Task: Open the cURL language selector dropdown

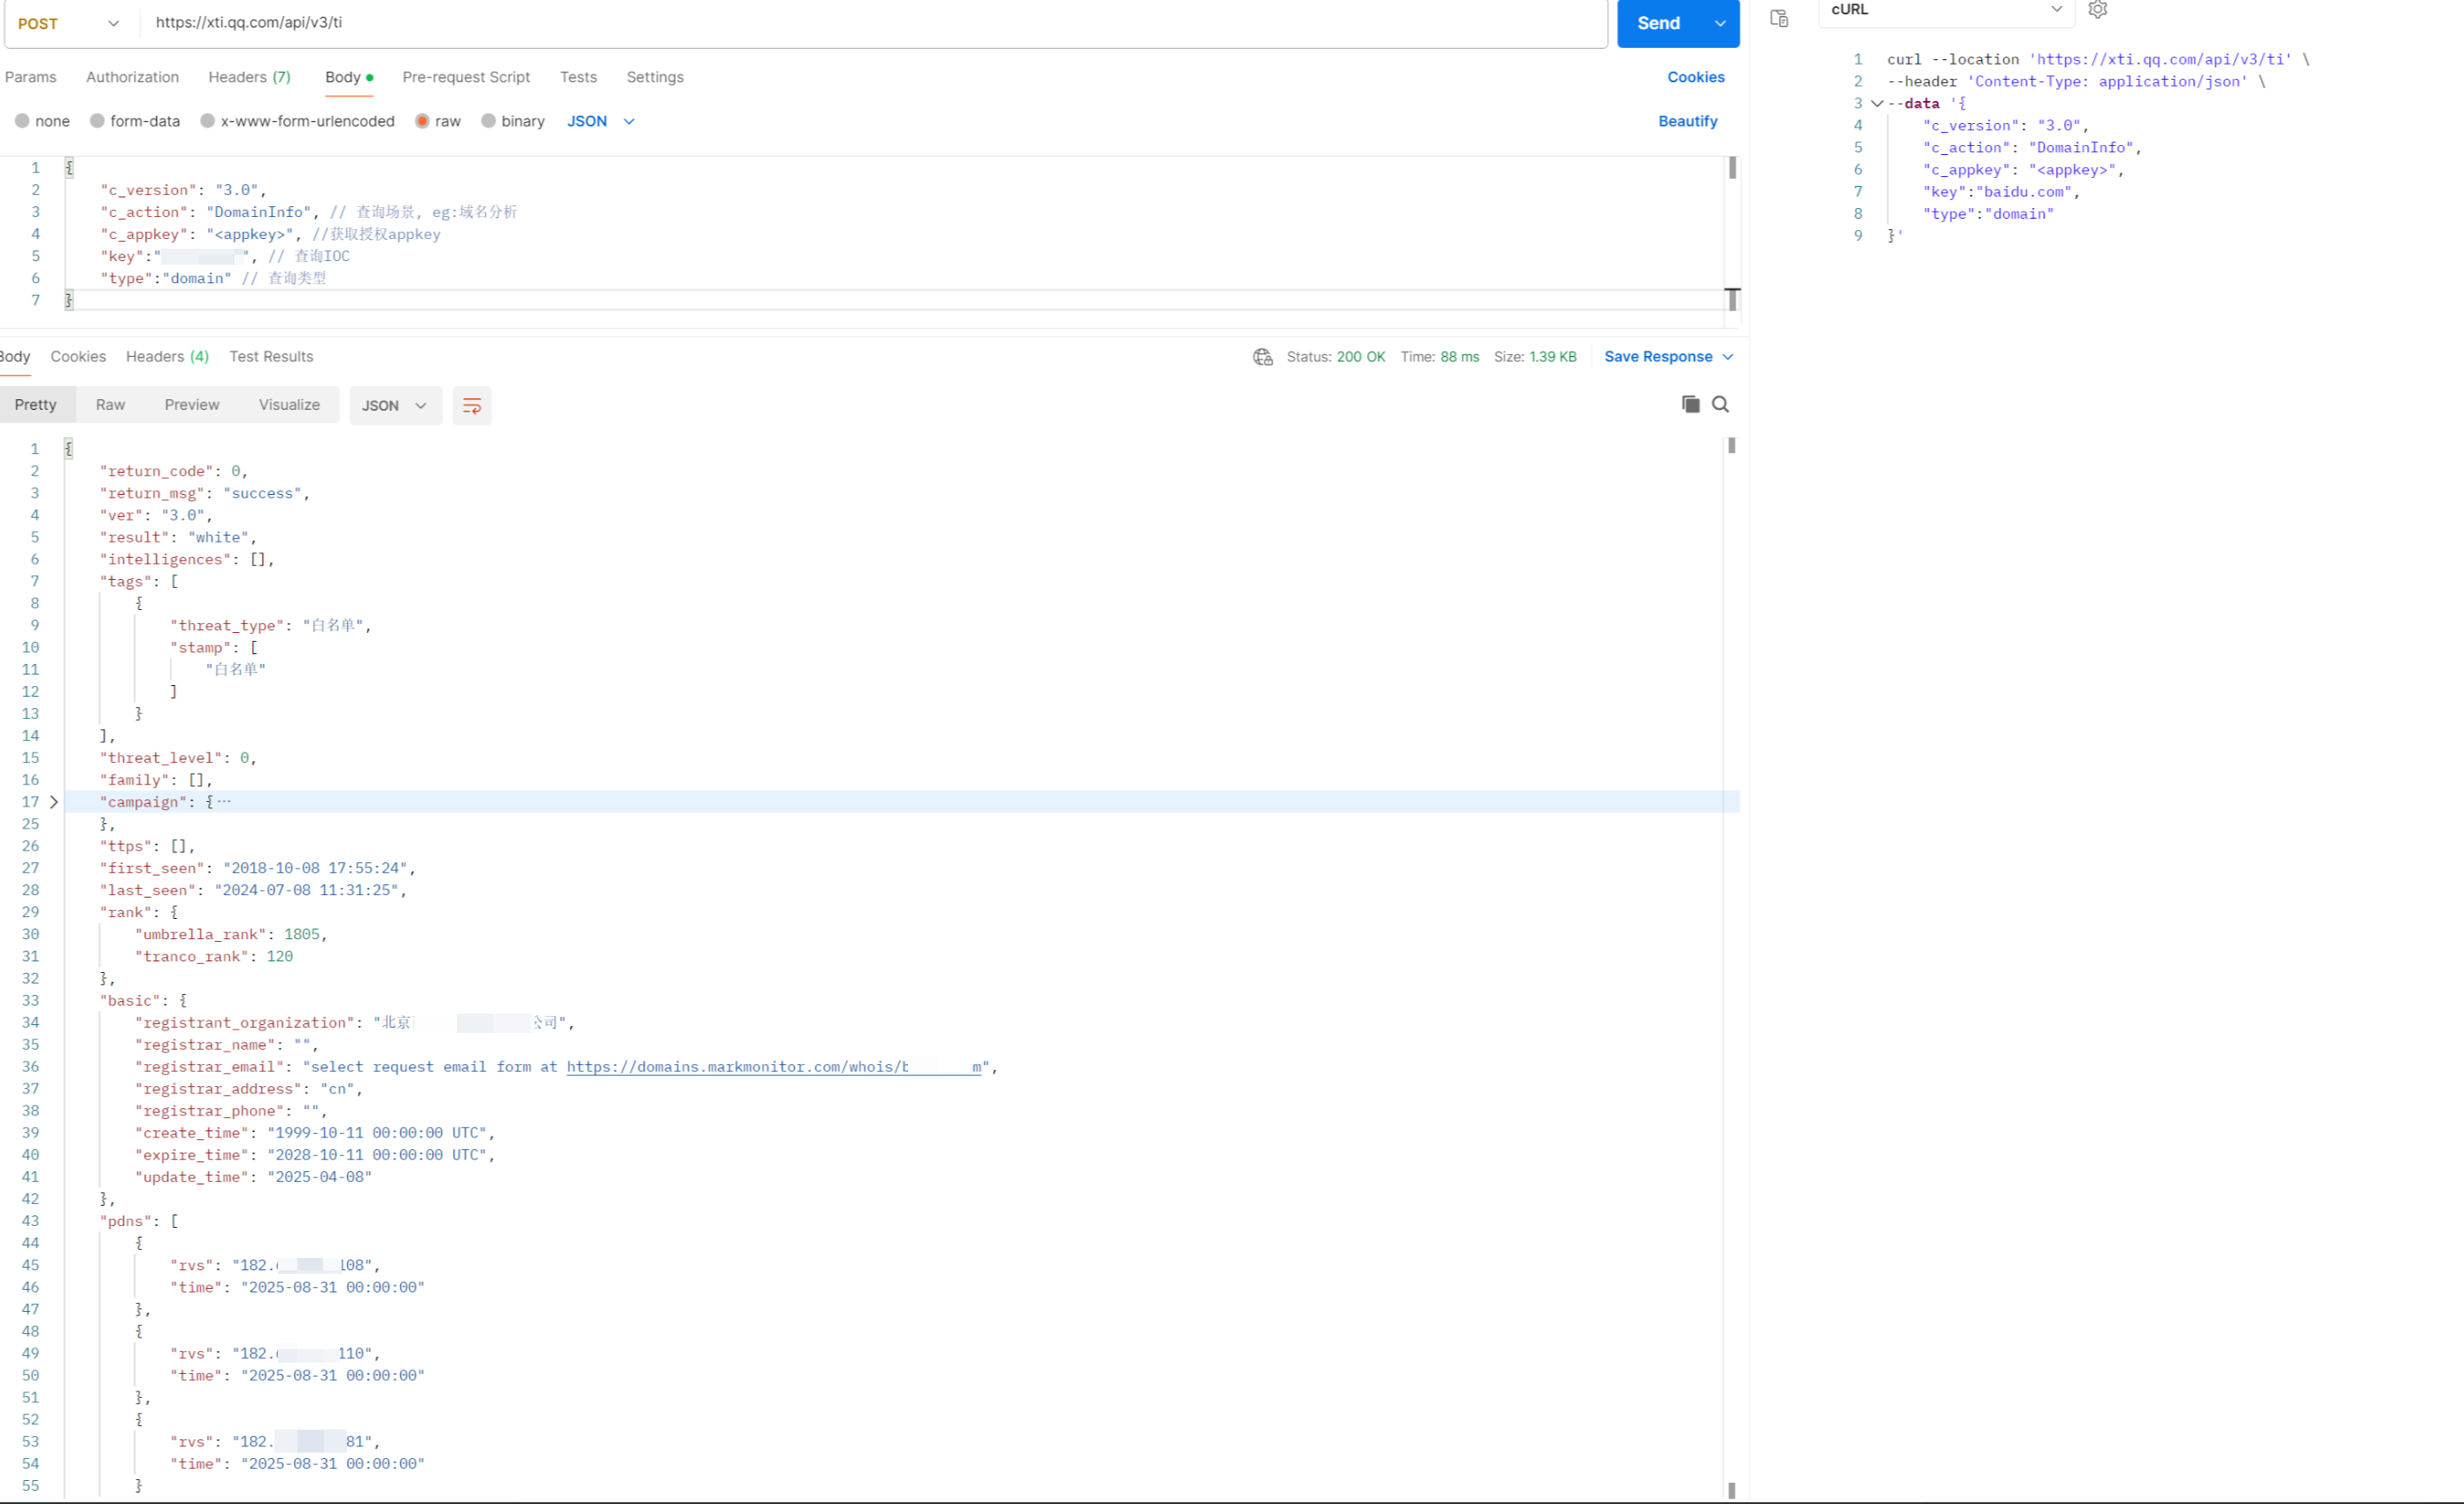Action: [x=1945, y=10]
